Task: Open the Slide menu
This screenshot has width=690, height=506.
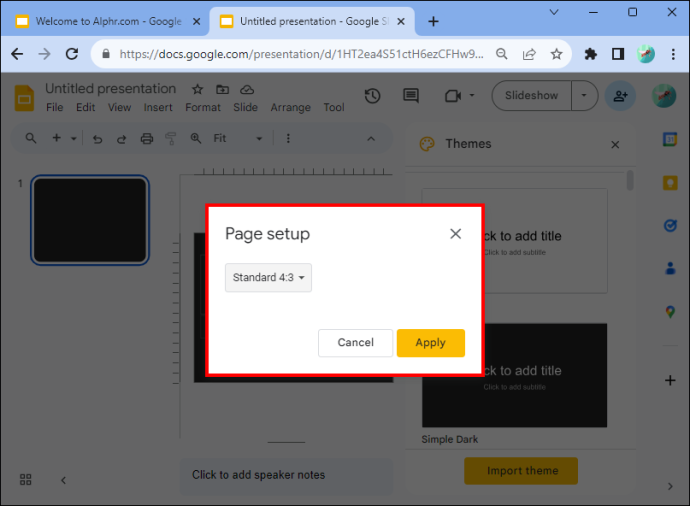Action: click(245, 107)
